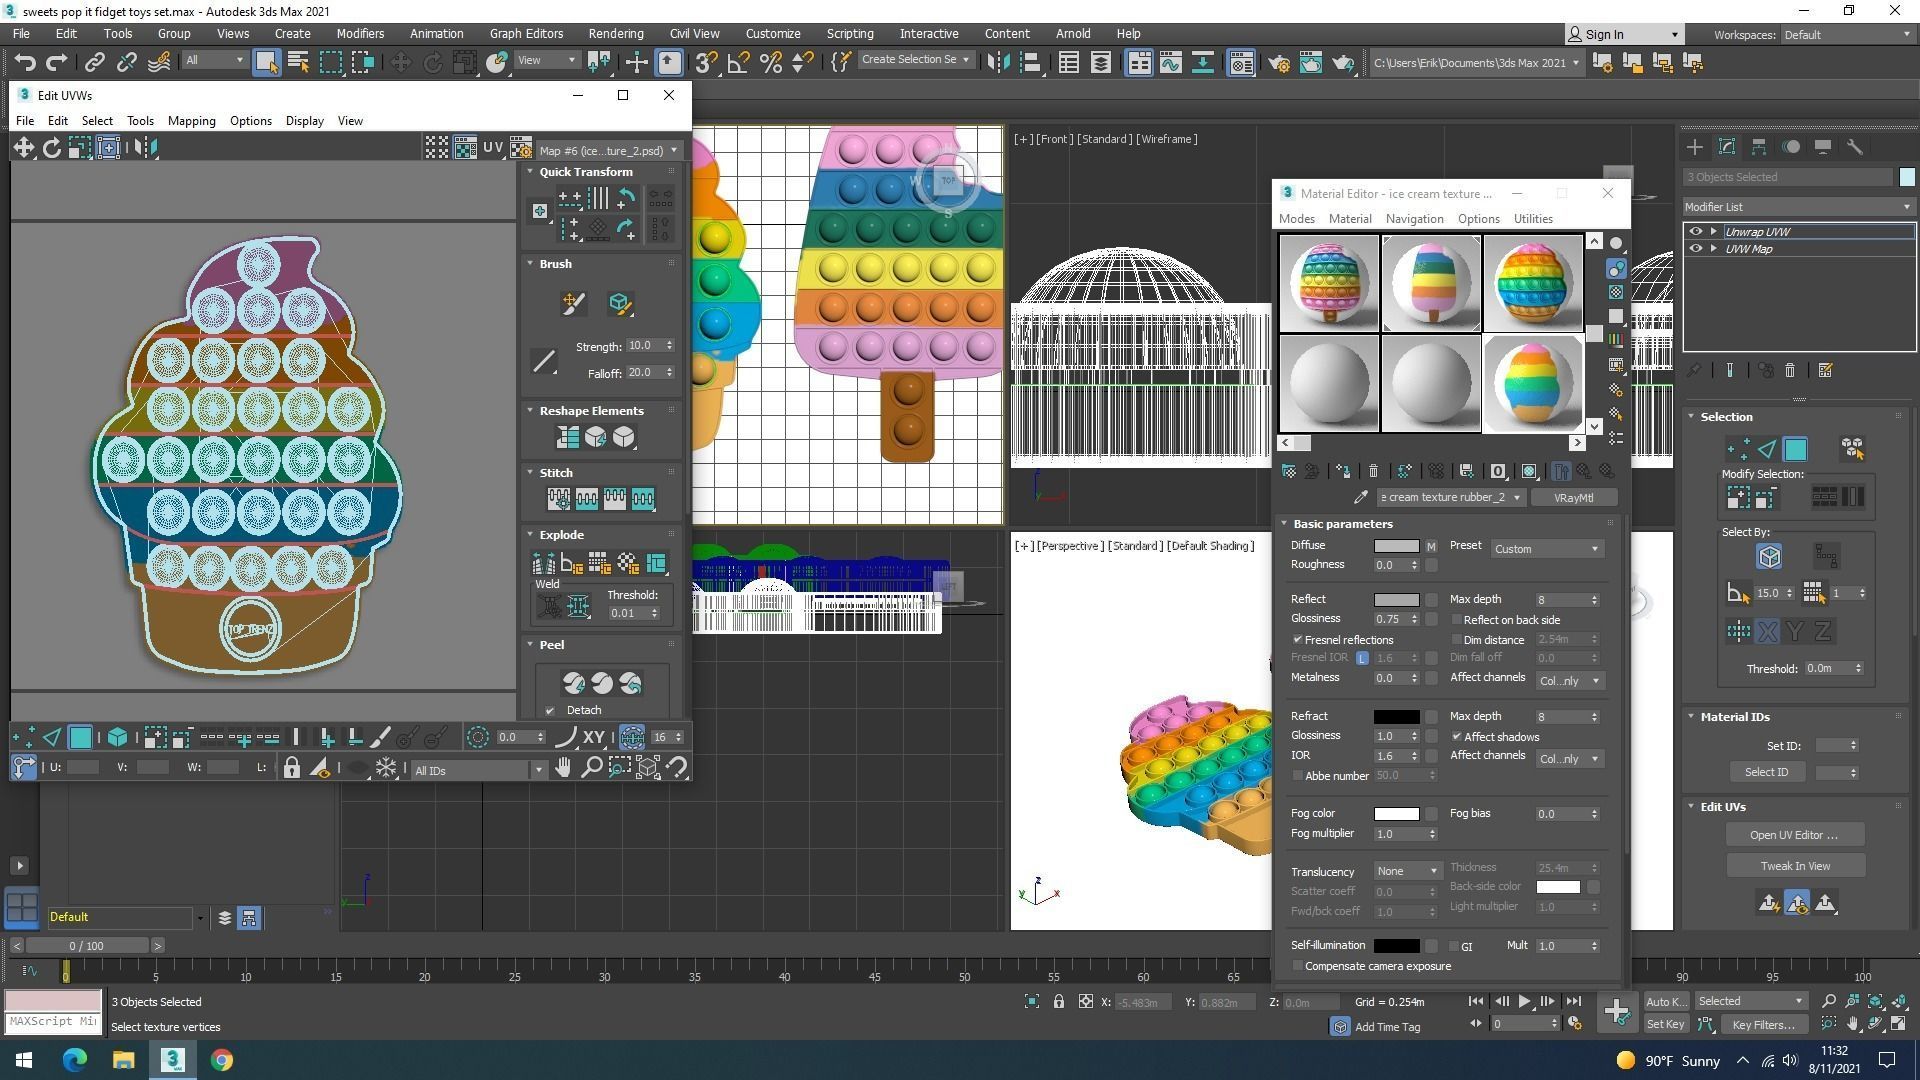This screenshot has width=1920, height=1080.
Task: Collapse the Quick Transform rollout
Action: [585, 172]
